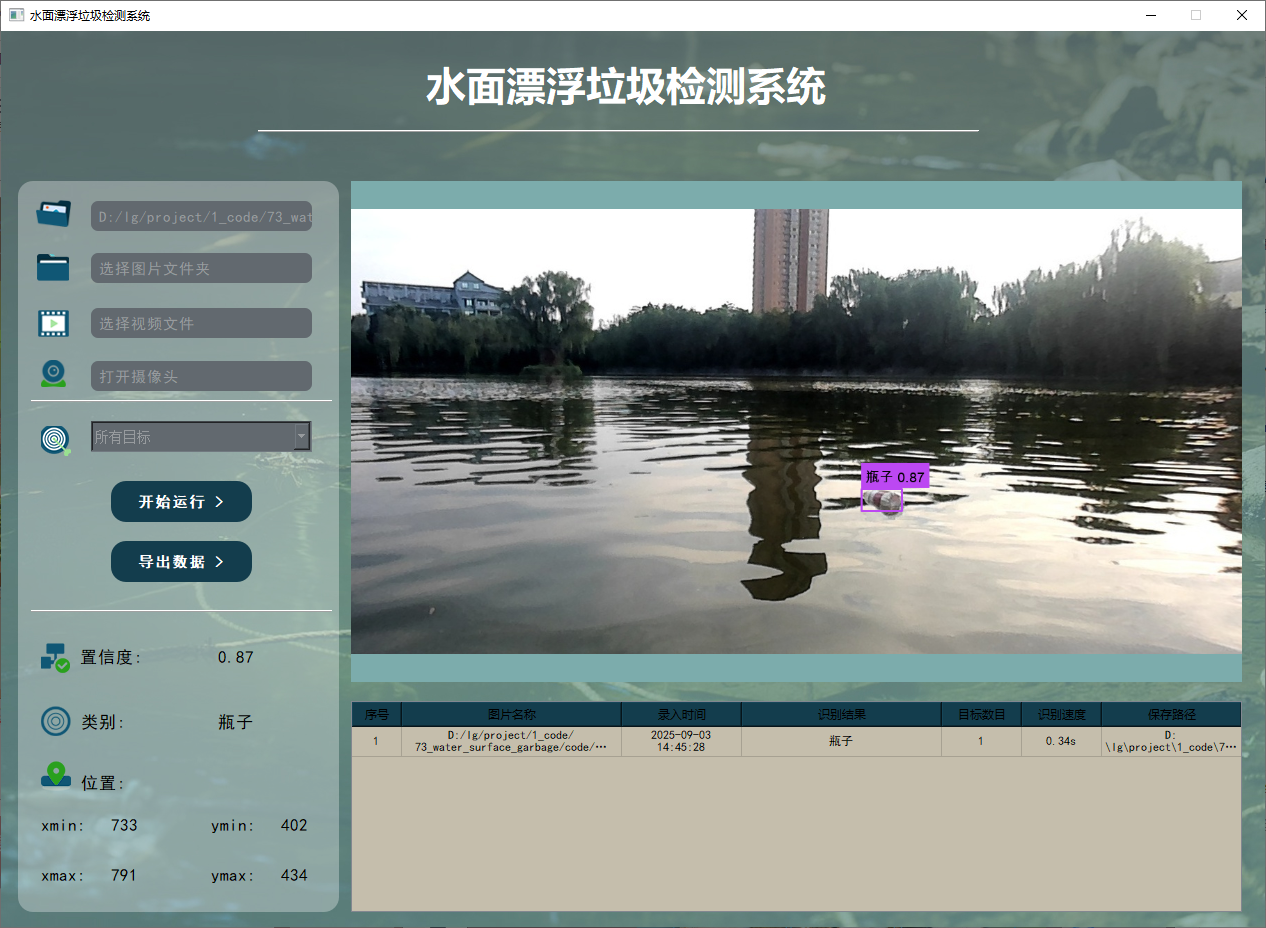Open the 所有目标 combo box

pos(201,436)
